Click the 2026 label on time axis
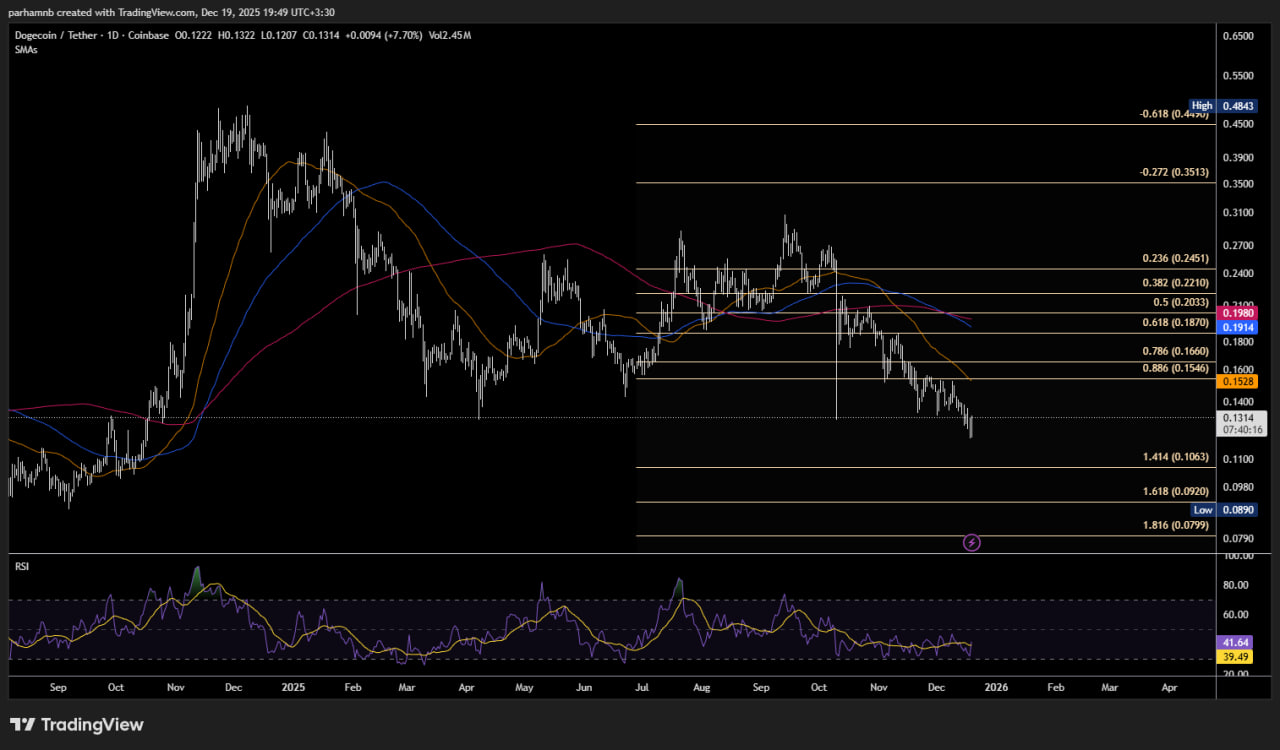The height and width of the screenshot is (750, 1280). [996, 688]
